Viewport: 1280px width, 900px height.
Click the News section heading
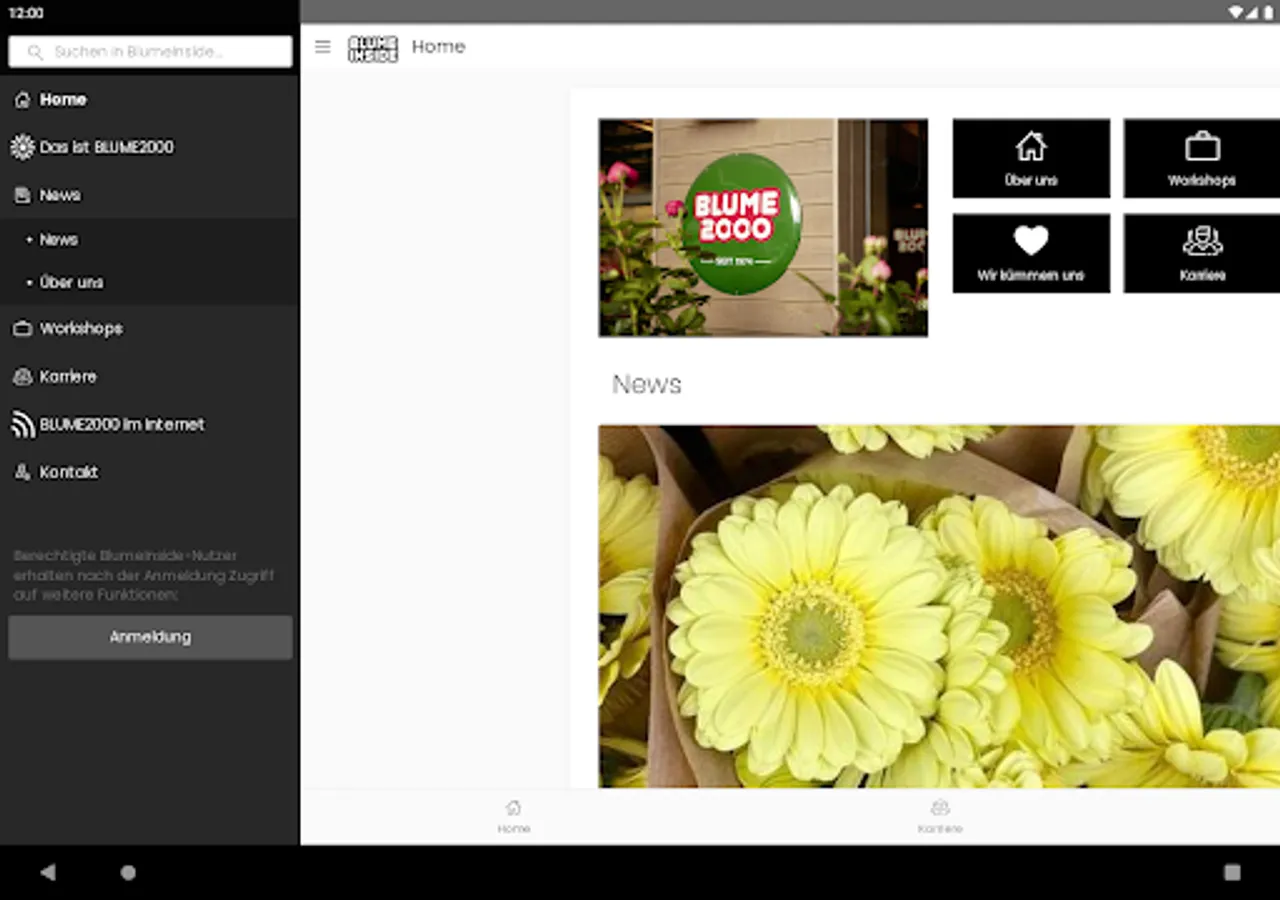[647, 384]
